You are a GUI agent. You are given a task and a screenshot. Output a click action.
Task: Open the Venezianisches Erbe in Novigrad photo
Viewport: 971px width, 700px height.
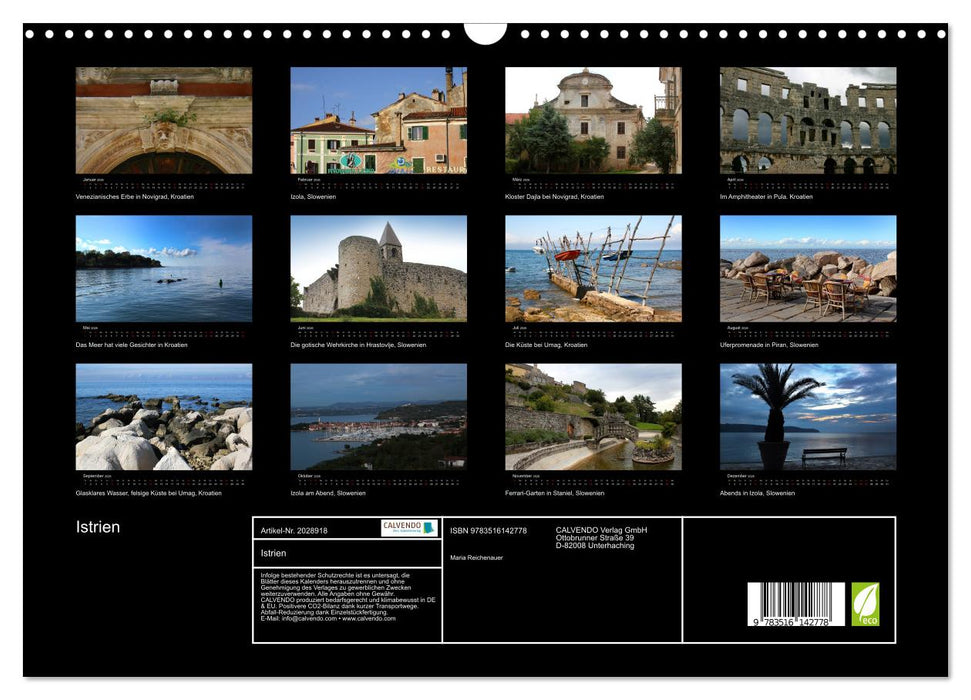coord(164,120)
